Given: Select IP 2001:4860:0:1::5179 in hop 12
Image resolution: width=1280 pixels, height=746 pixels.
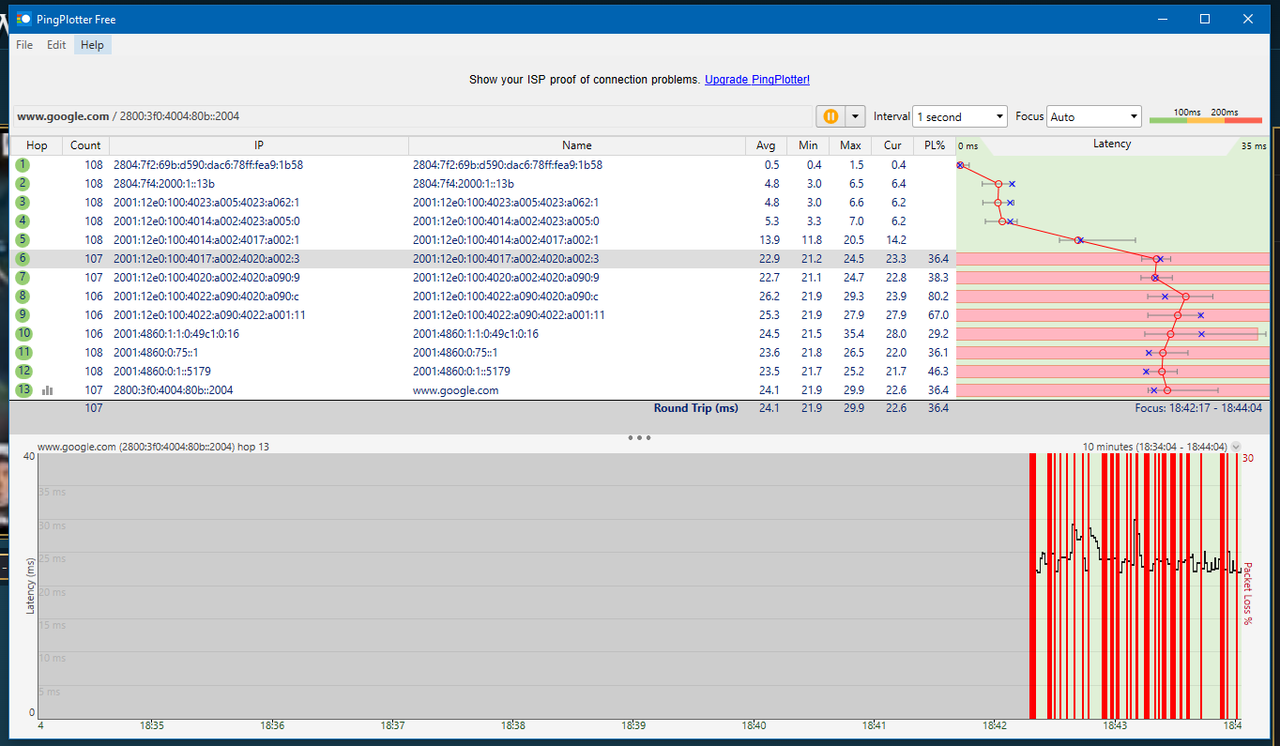Looking at the screenshot, I should (x=162, y=371).
